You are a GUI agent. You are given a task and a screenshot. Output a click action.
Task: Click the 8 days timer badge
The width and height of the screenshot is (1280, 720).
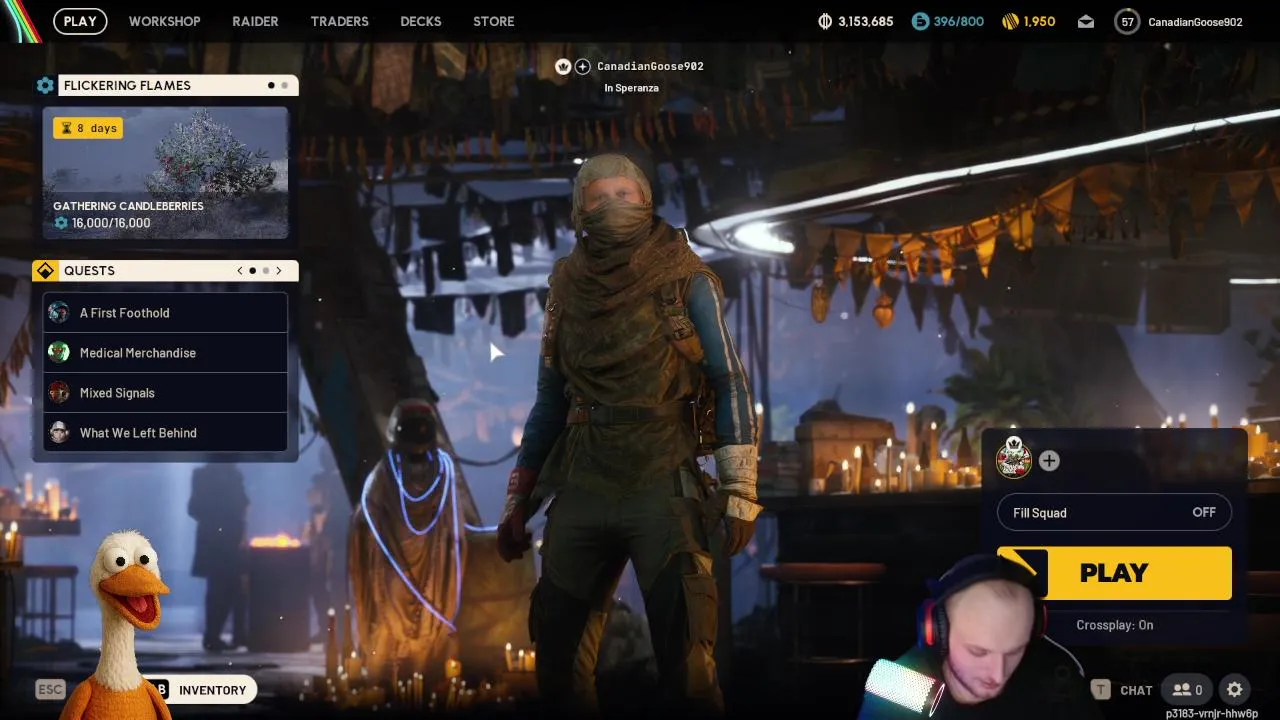pos(88,128)
